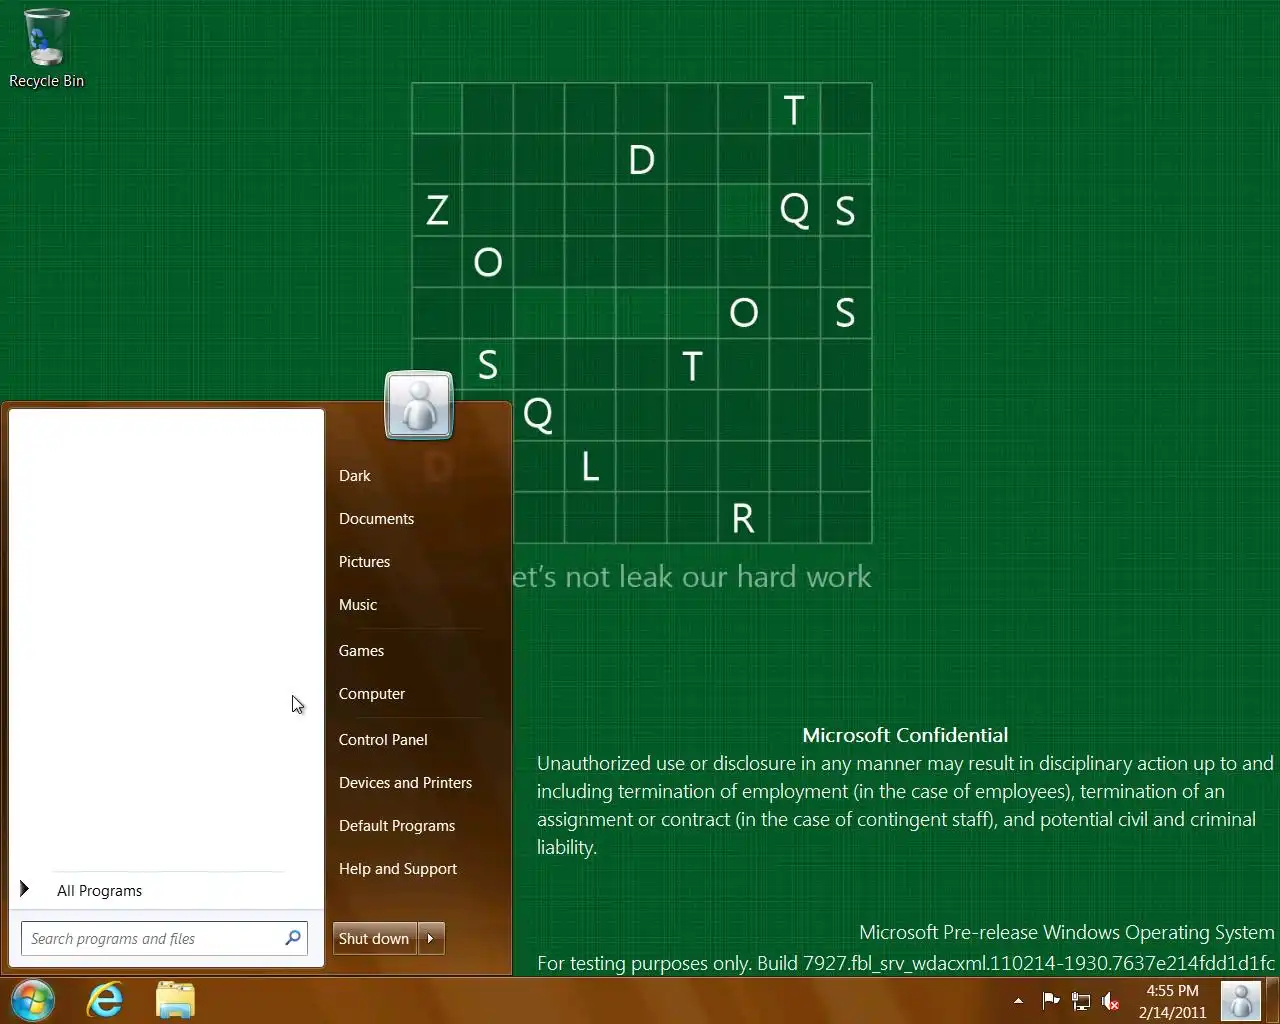Open the clock showing 4:55 PM
The width and height of the screenshot is (1280, 1024).
(1172, 1001)
